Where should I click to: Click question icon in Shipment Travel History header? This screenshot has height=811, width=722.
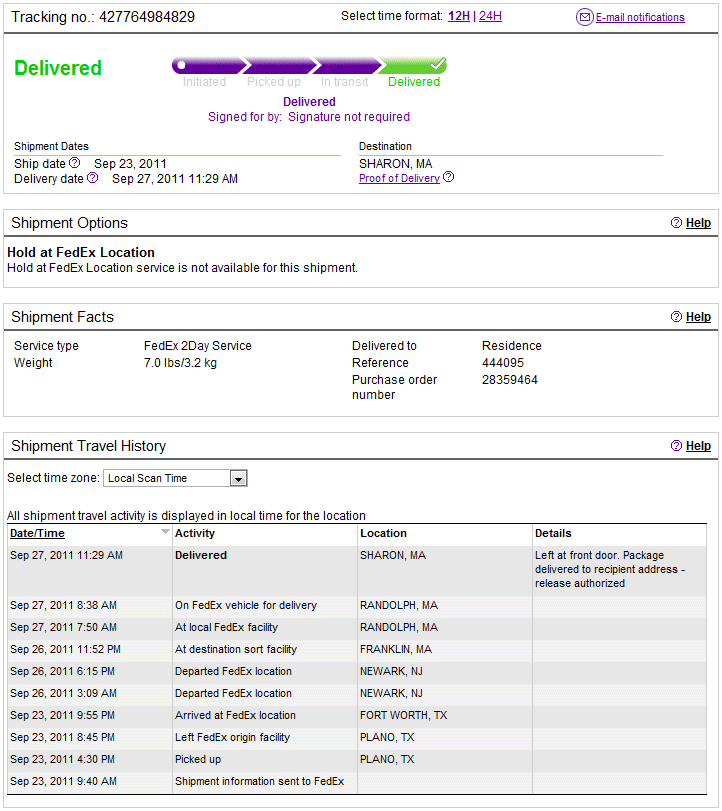[x=676, y=446]
